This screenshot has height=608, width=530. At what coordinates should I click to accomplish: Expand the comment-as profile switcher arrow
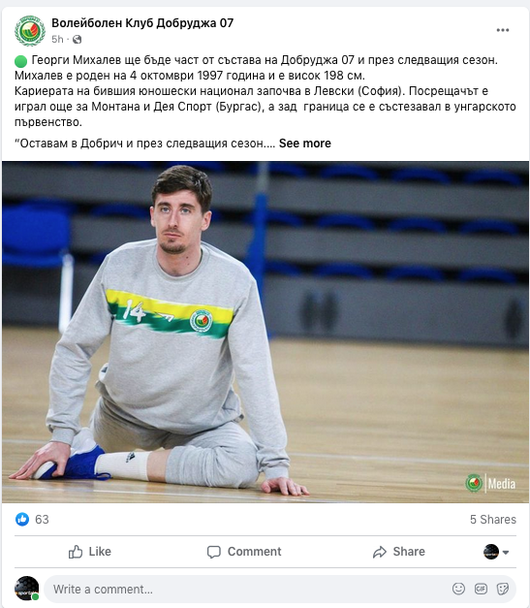506,552
